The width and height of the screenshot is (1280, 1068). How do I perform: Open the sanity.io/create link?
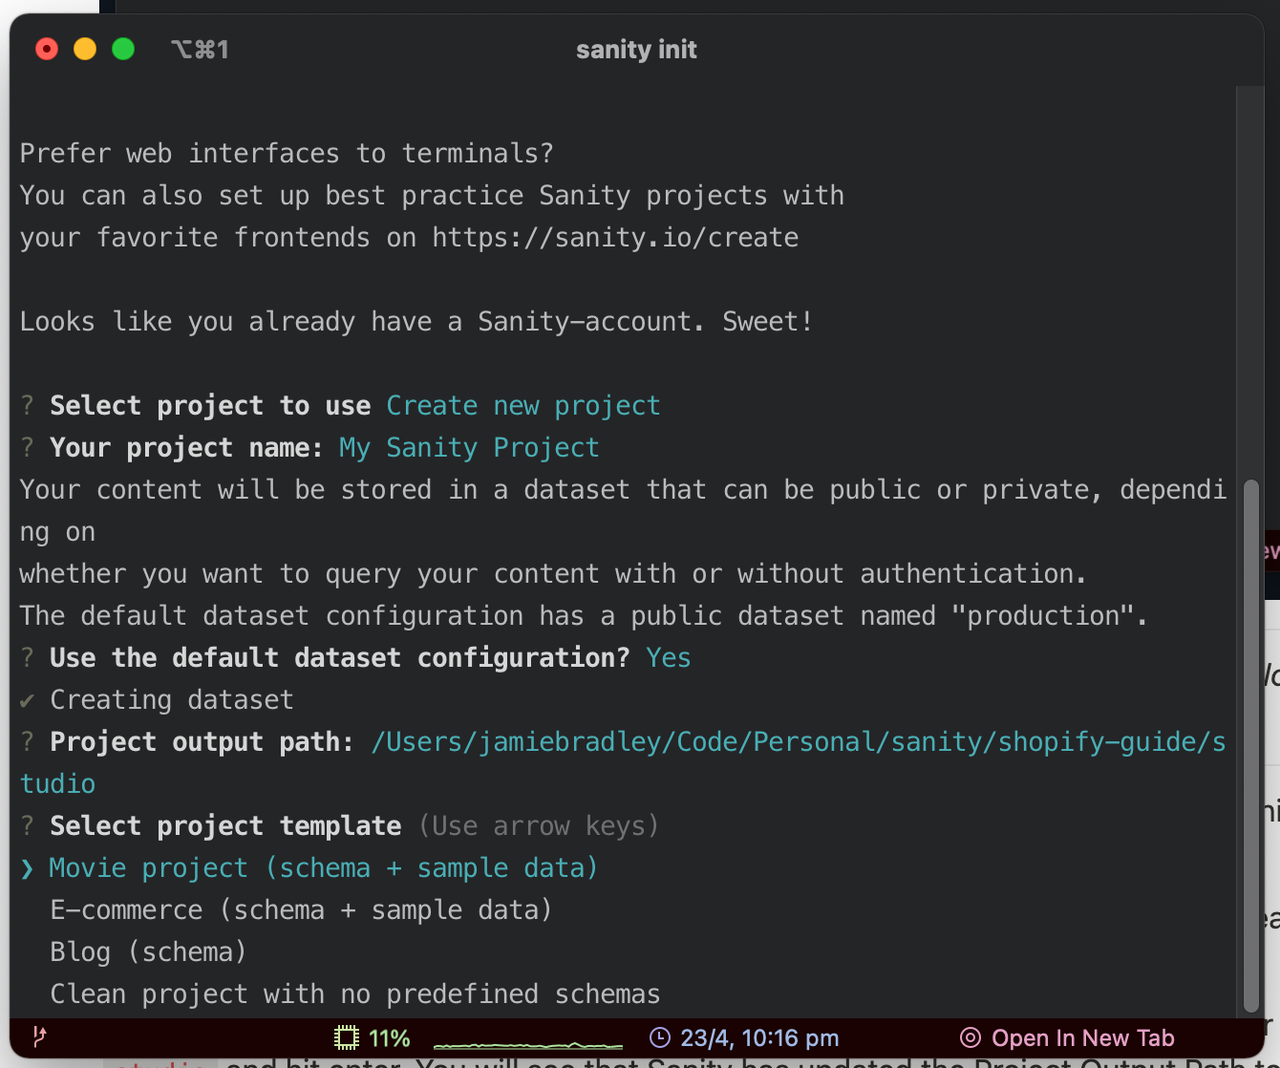(614, 237)
